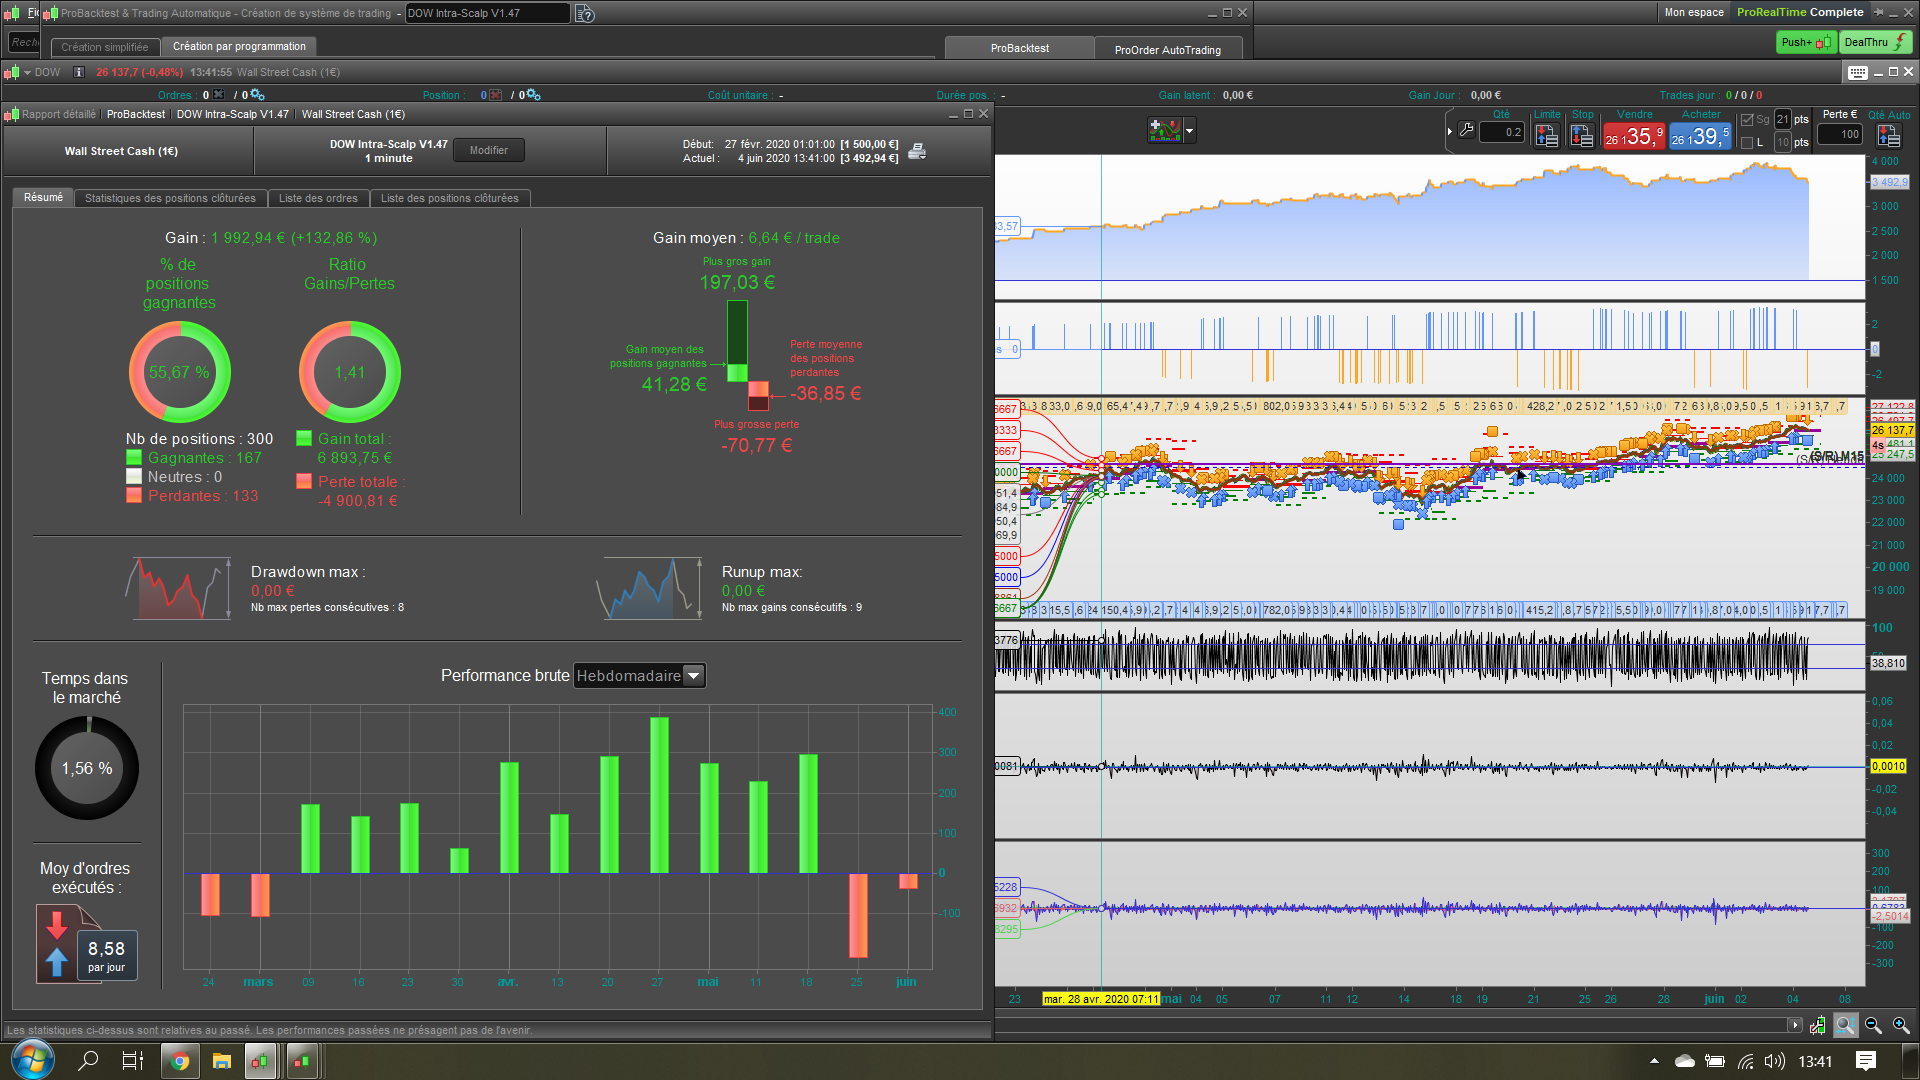This screenshot has height=1080, width=1920.
Task: Click the printer icon in report header
Action: (916, 151)
